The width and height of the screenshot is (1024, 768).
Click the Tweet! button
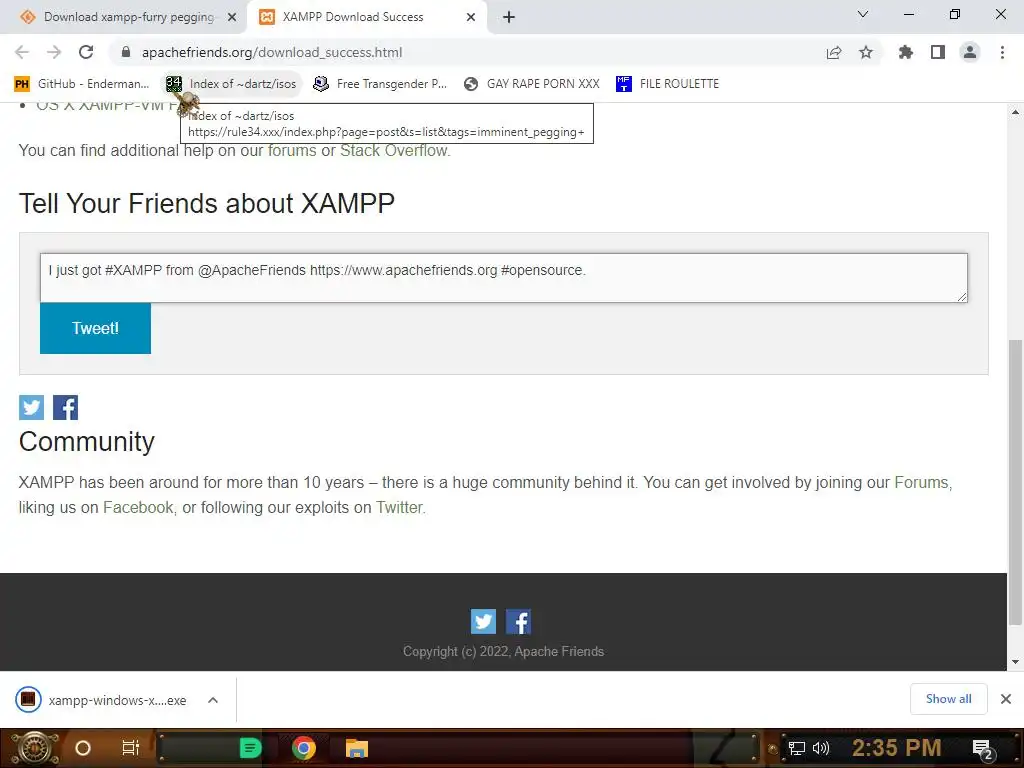click(95, 328)
